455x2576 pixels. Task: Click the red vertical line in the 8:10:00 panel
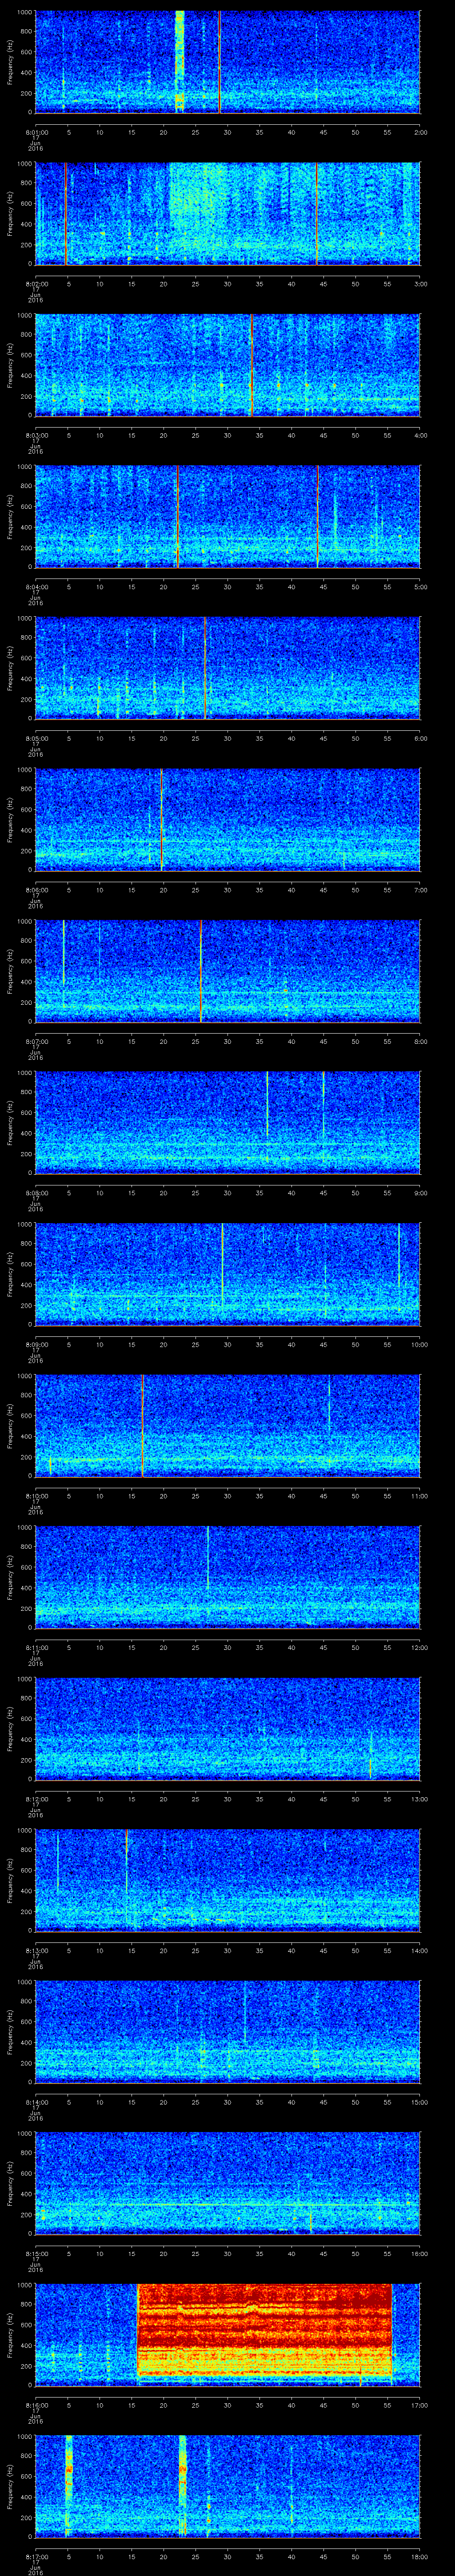coord(143,1426)
